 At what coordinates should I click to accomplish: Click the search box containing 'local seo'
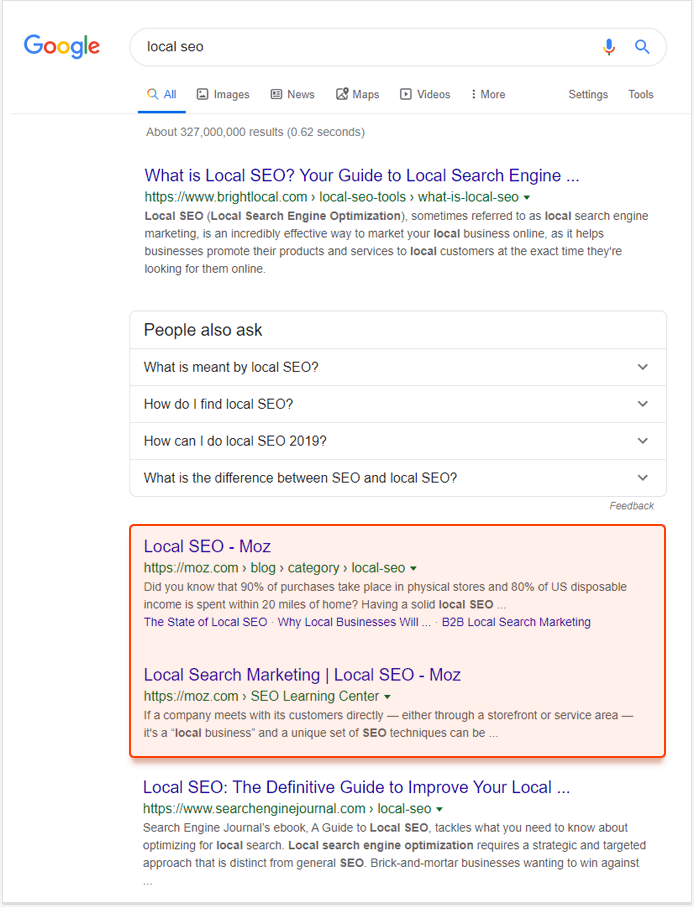[x=398, y=47]
